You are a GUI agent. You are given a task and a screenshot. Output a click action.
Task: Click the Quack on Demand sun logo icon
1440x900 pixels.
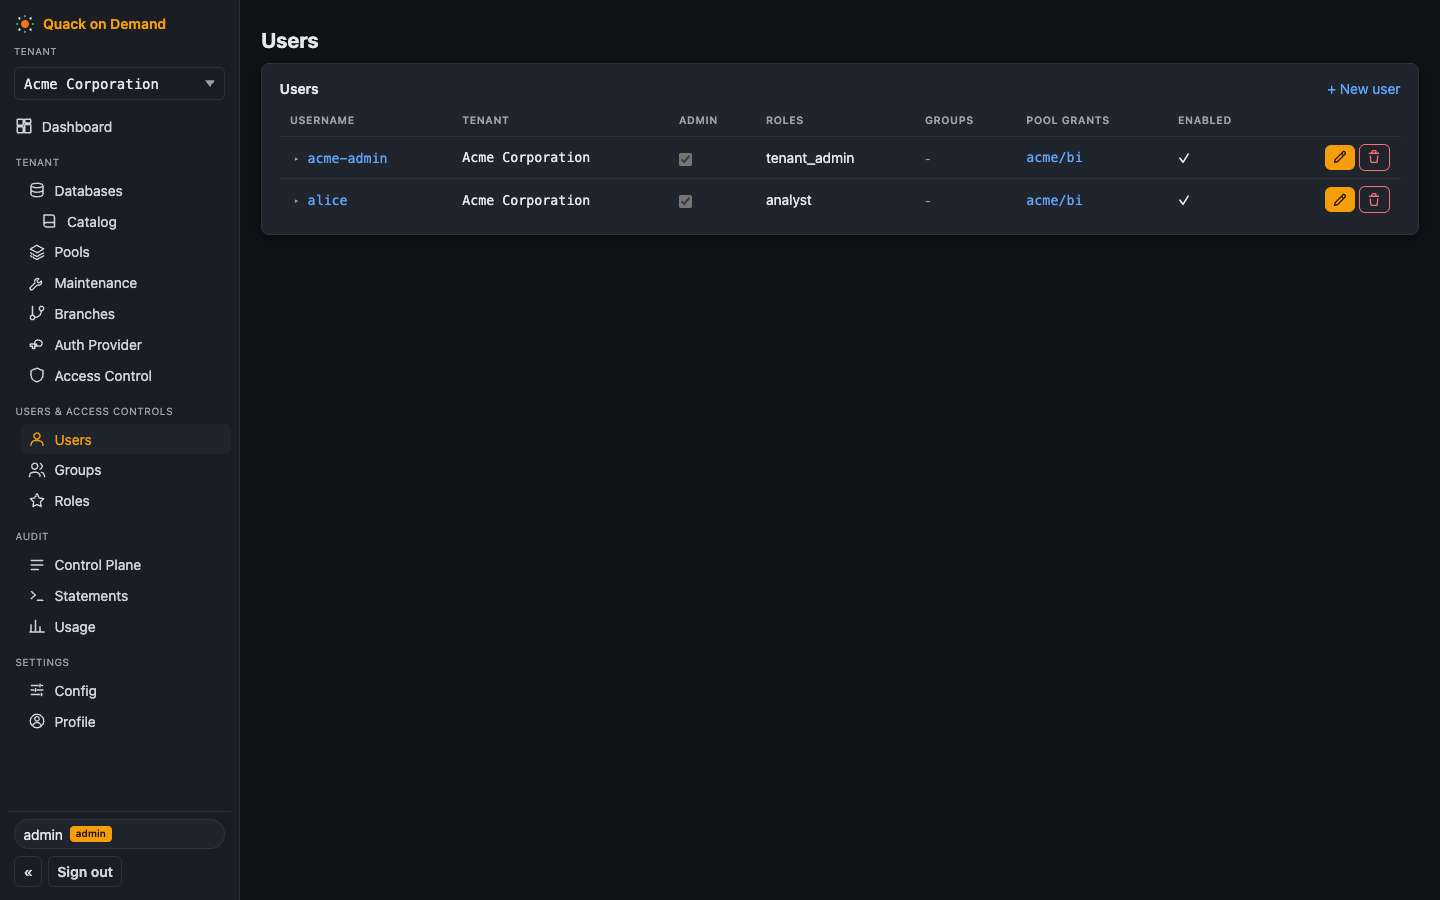(x=25, y=24)
